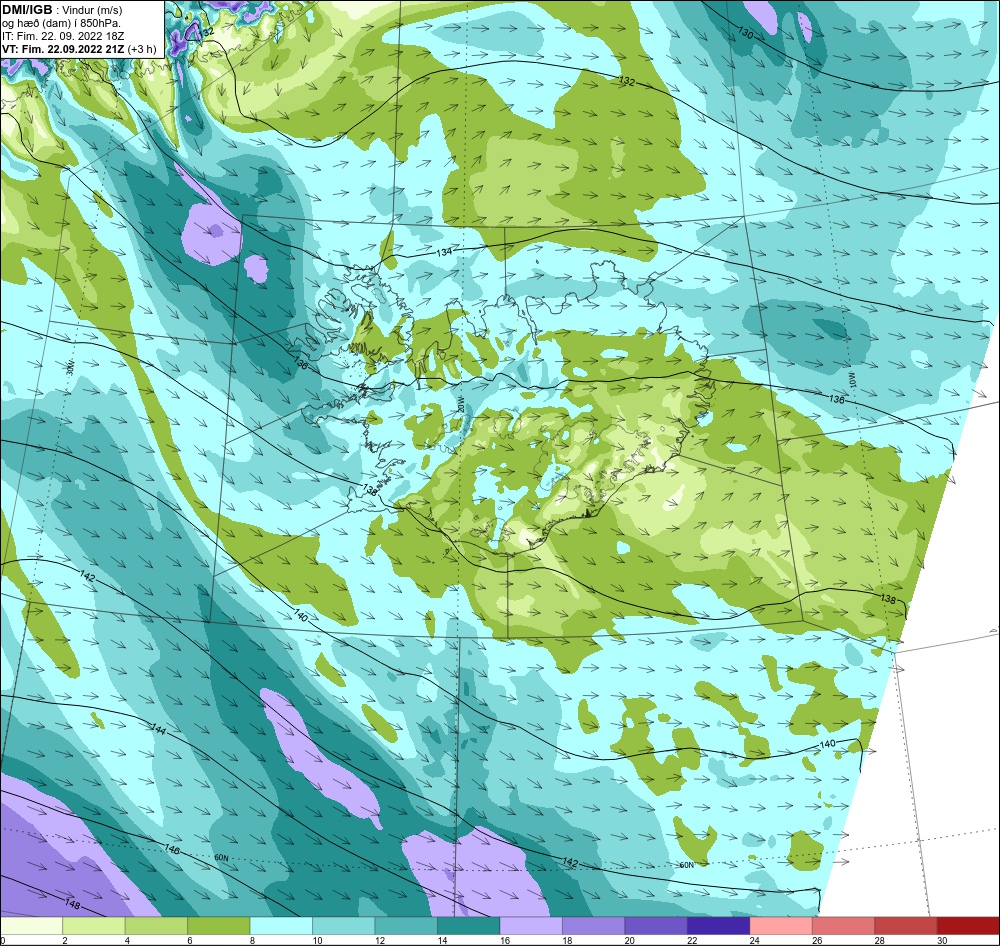
Task: Pick the red 28–30 m/s legend swatch
Action: (x=906, y=926)
